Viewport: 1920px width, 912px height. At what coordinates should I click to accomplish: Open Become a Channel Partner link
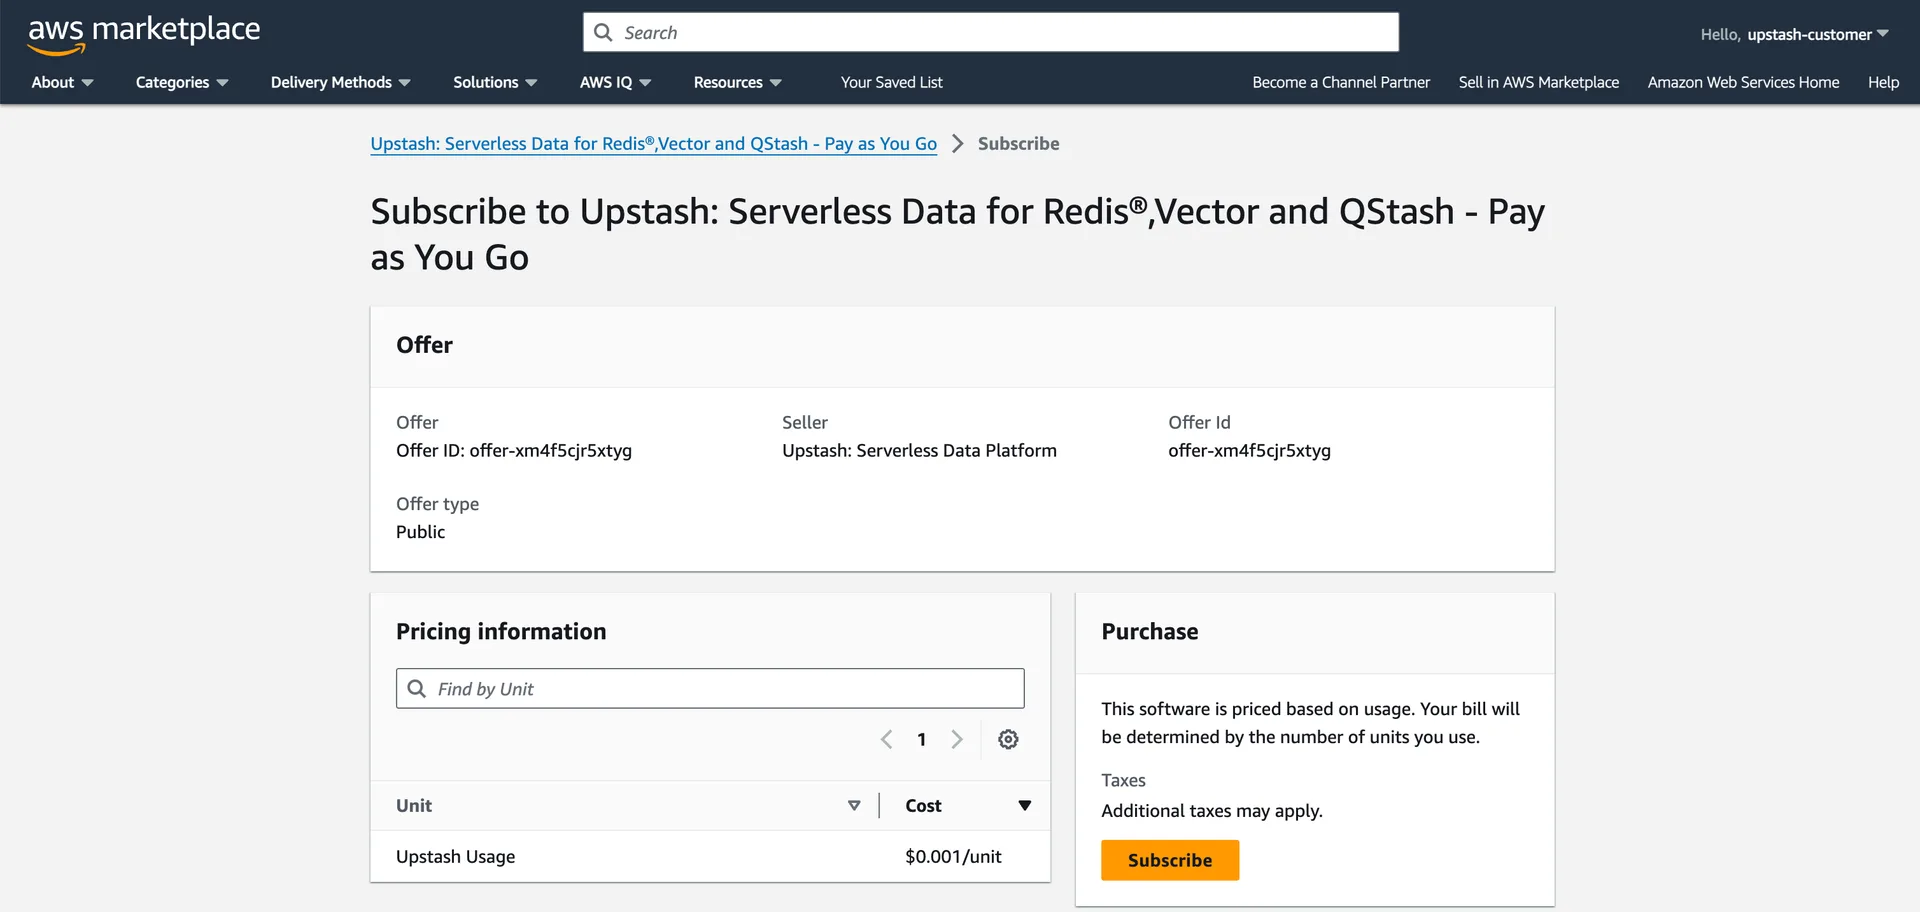1341,82
